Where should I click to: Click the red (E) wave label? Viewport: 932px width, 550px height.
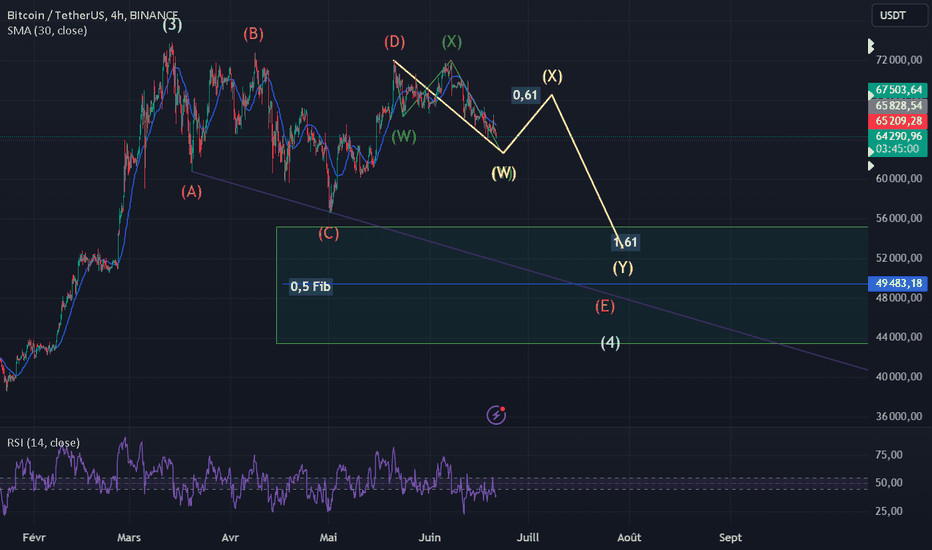(x=605, y=306)
